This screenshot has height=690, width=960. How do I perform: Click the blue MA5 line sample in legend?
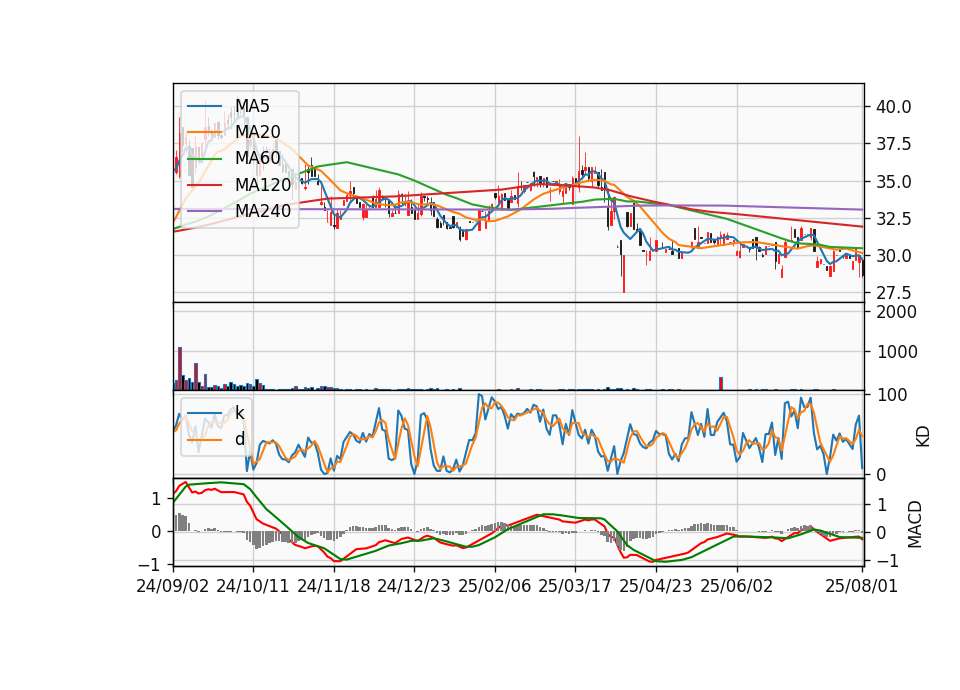pos(204,107)
